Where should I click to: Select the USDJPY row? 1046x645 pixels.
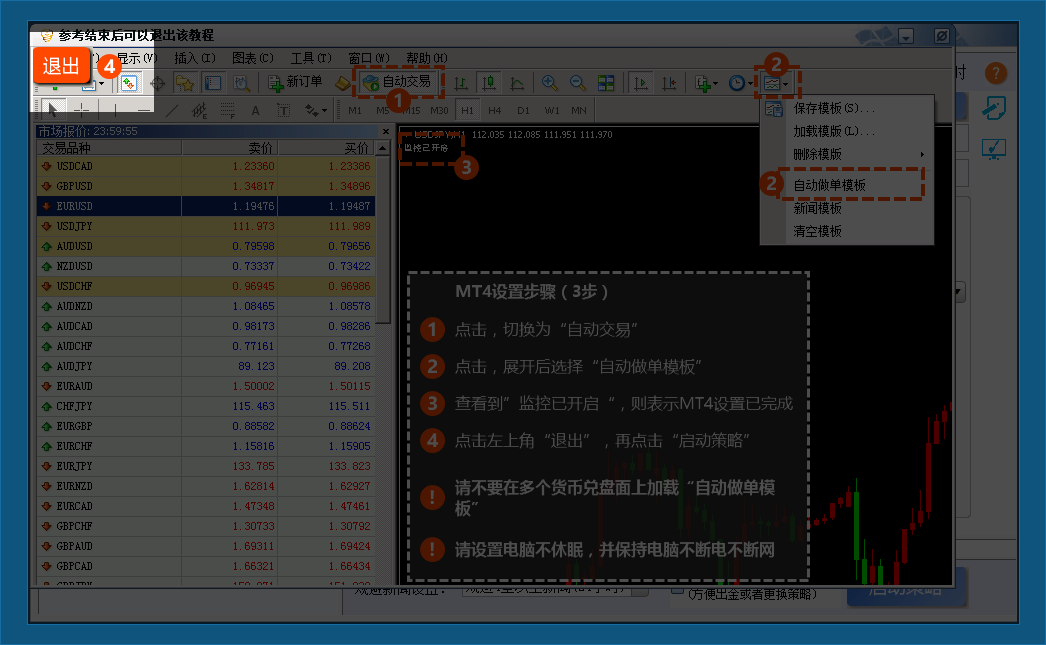click(x=206, y=226)
